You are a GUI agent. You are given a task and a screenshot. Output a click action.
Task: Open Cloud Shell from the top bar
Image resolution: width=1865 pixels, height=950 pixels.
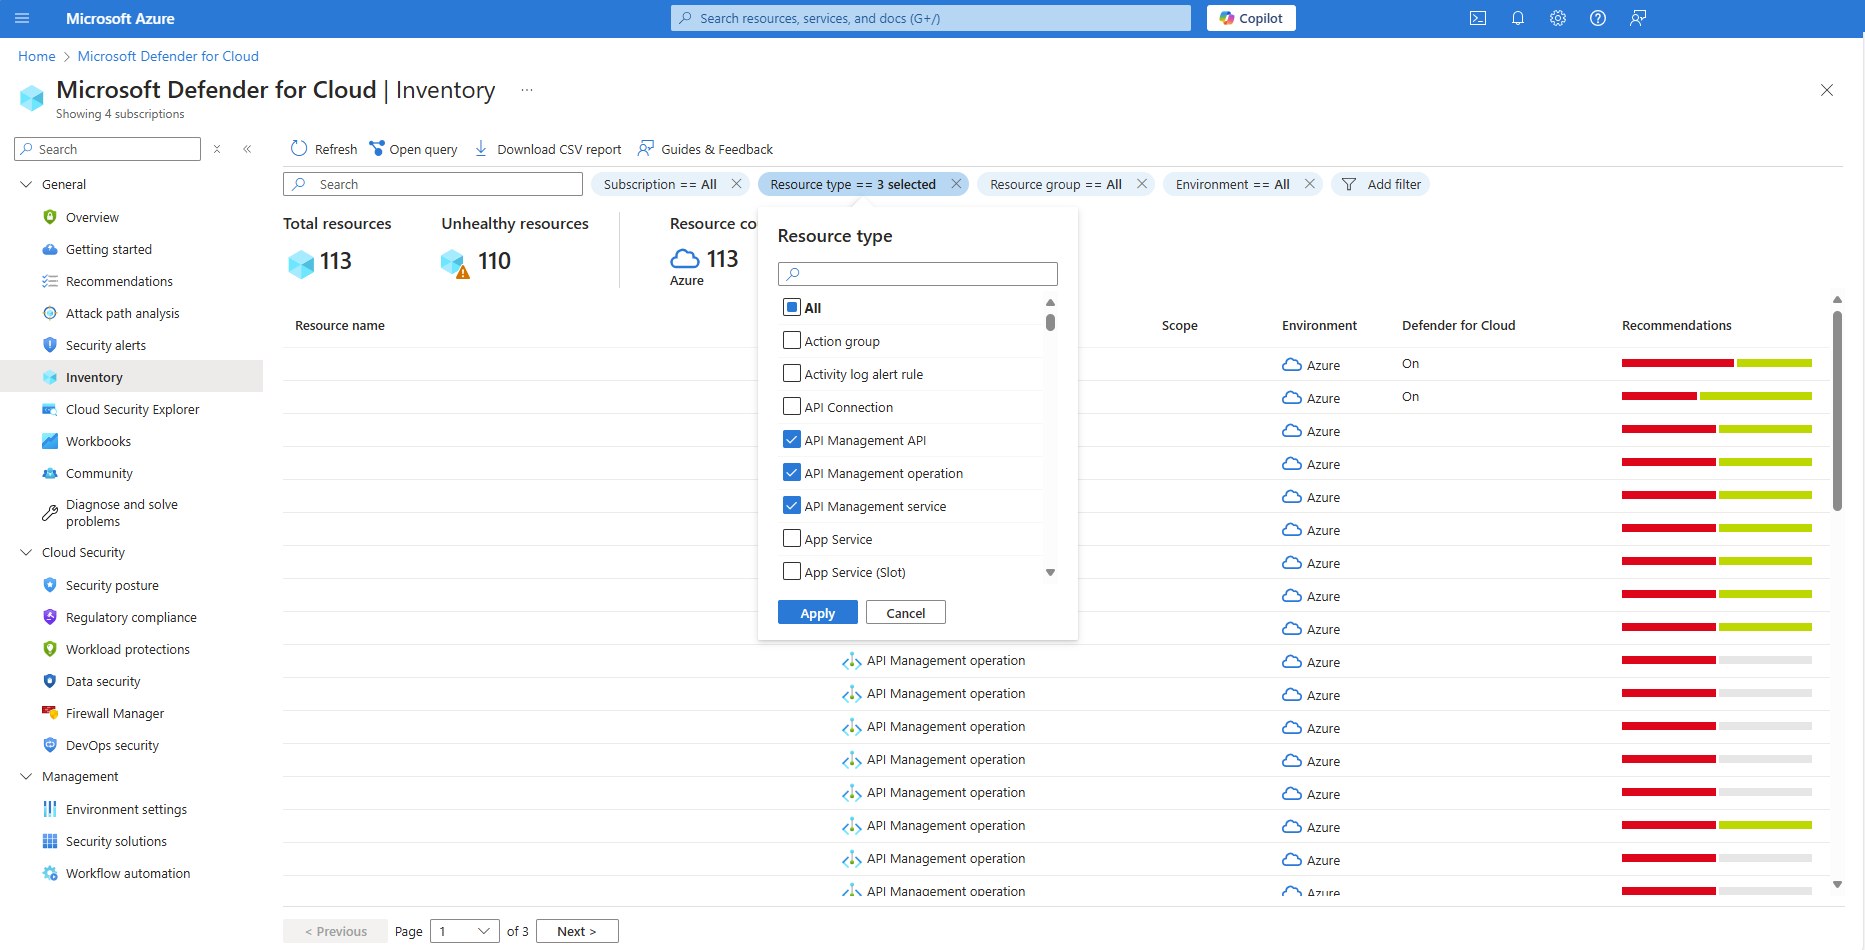[x=1478, y=18]
